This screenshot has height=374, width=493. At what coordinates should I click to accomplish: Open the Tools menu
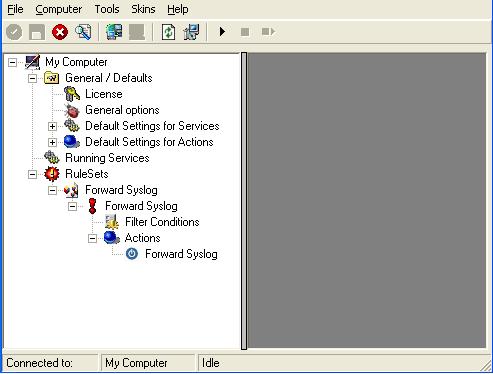click(107, 9)
